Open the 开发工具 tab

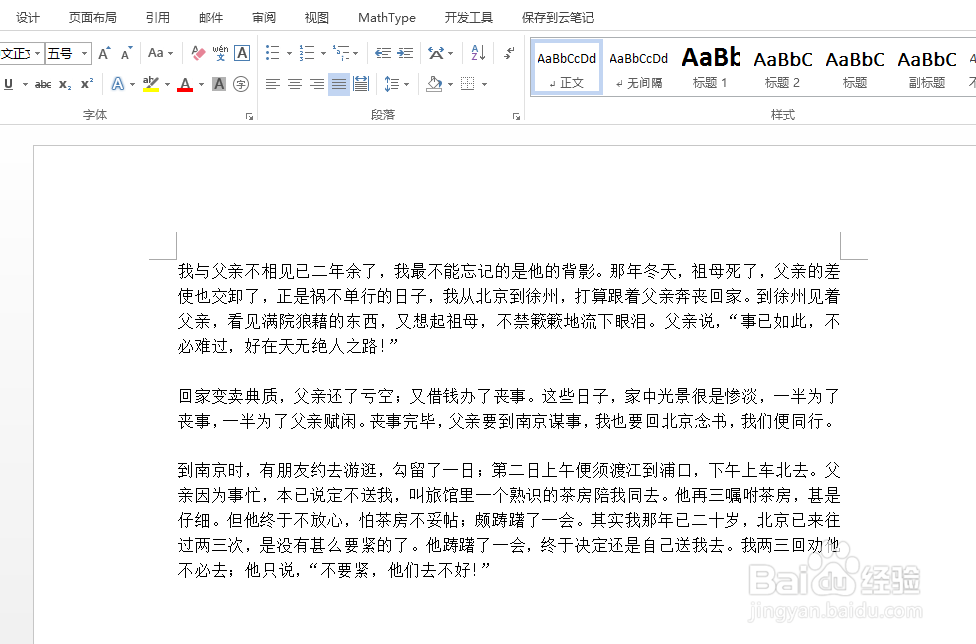469,17
